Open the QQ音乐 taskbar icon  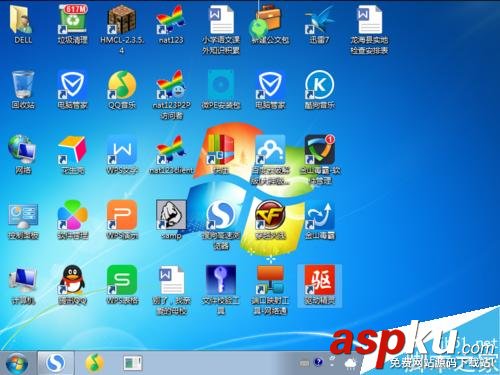click(x=94, y=363)
